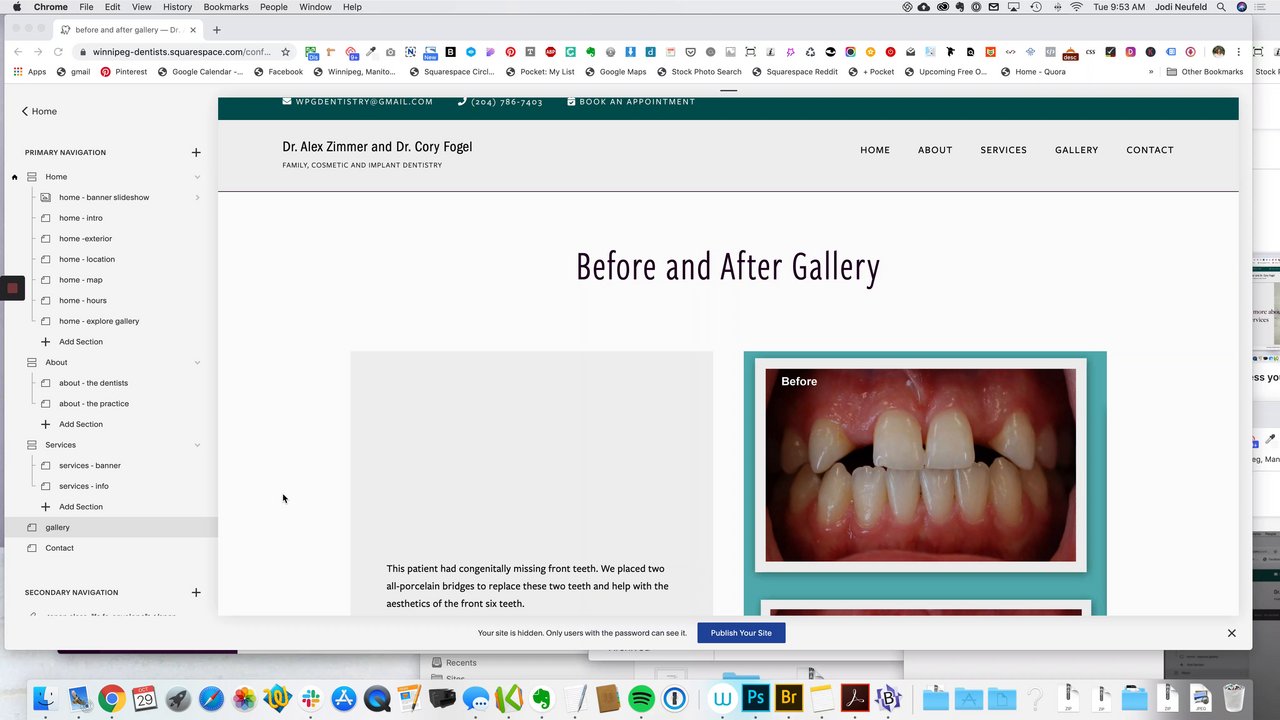The image size is (1280, 720).
Task: Open about - the practice page
Action: (x=94, y=404)
